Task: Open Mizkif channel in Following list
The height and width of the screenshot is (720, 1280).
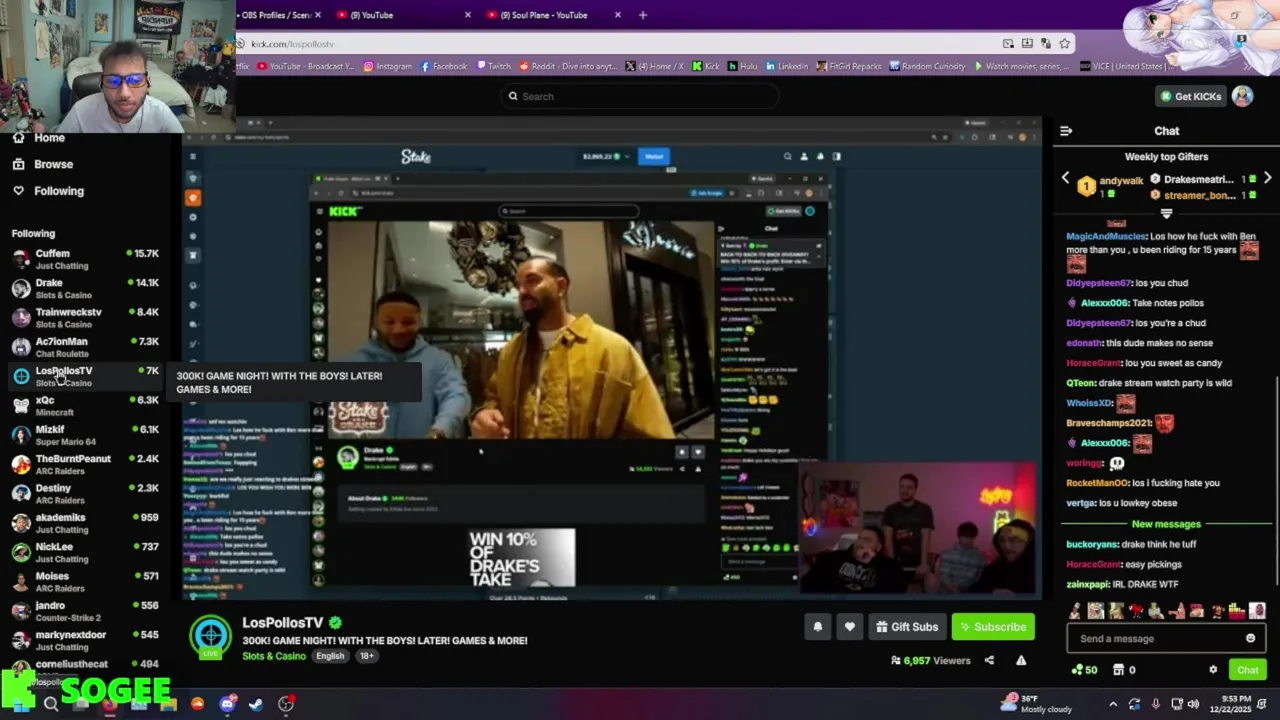Action: [85, 435]
